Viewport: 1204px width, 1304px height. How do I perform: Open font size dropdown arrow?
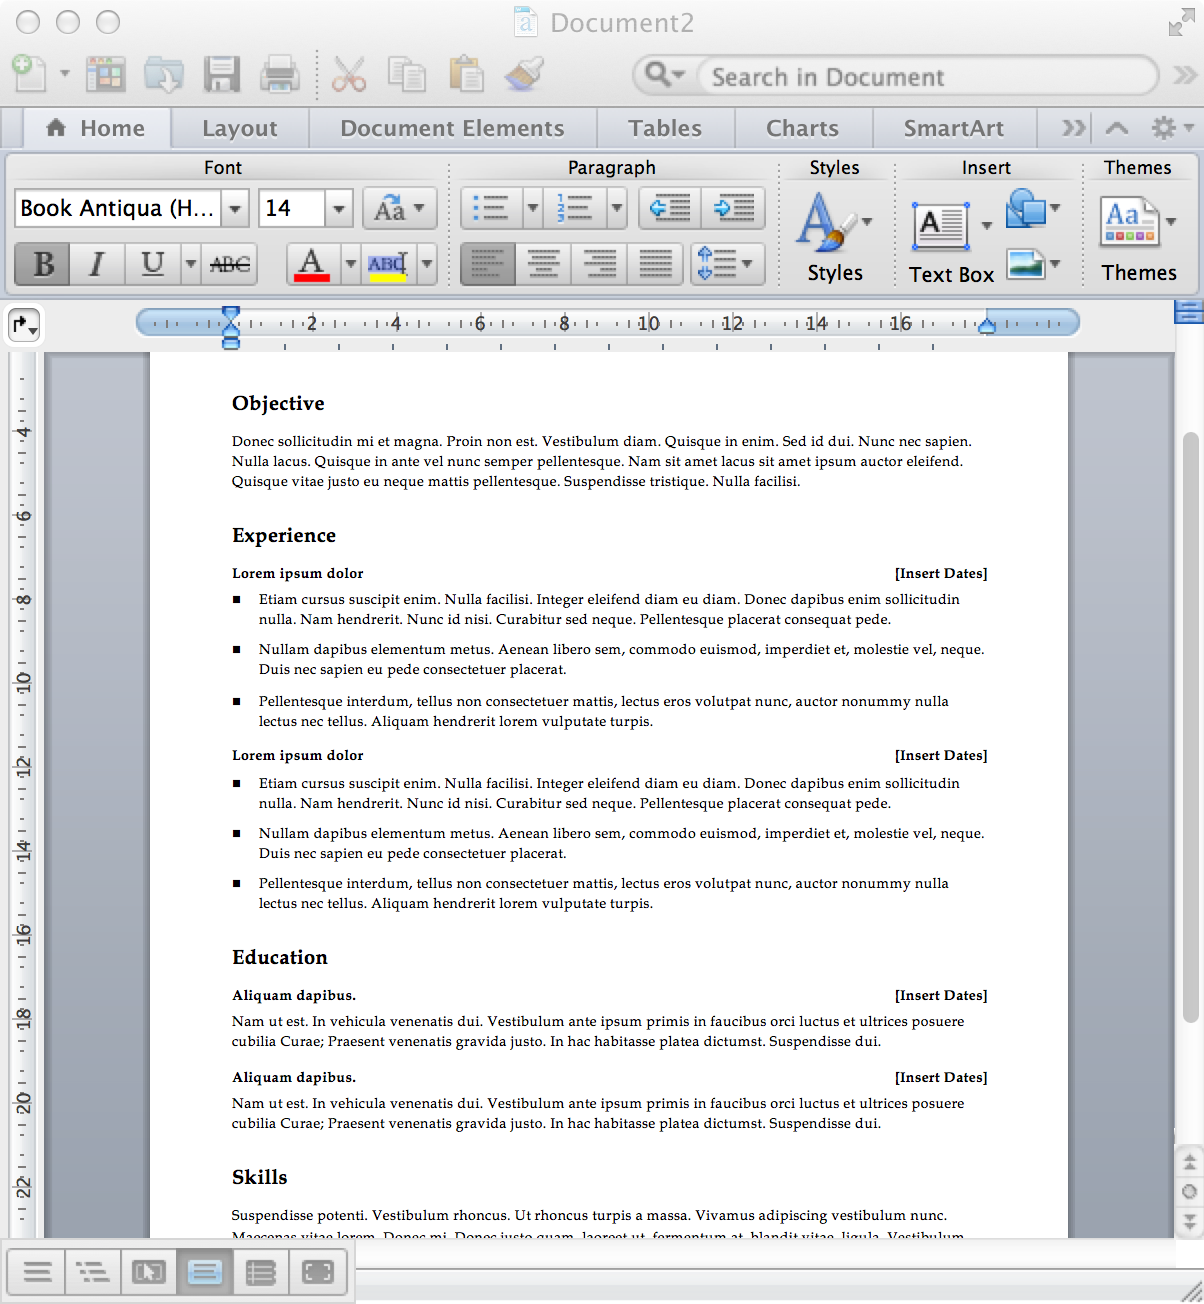click(x=339, y=209)
